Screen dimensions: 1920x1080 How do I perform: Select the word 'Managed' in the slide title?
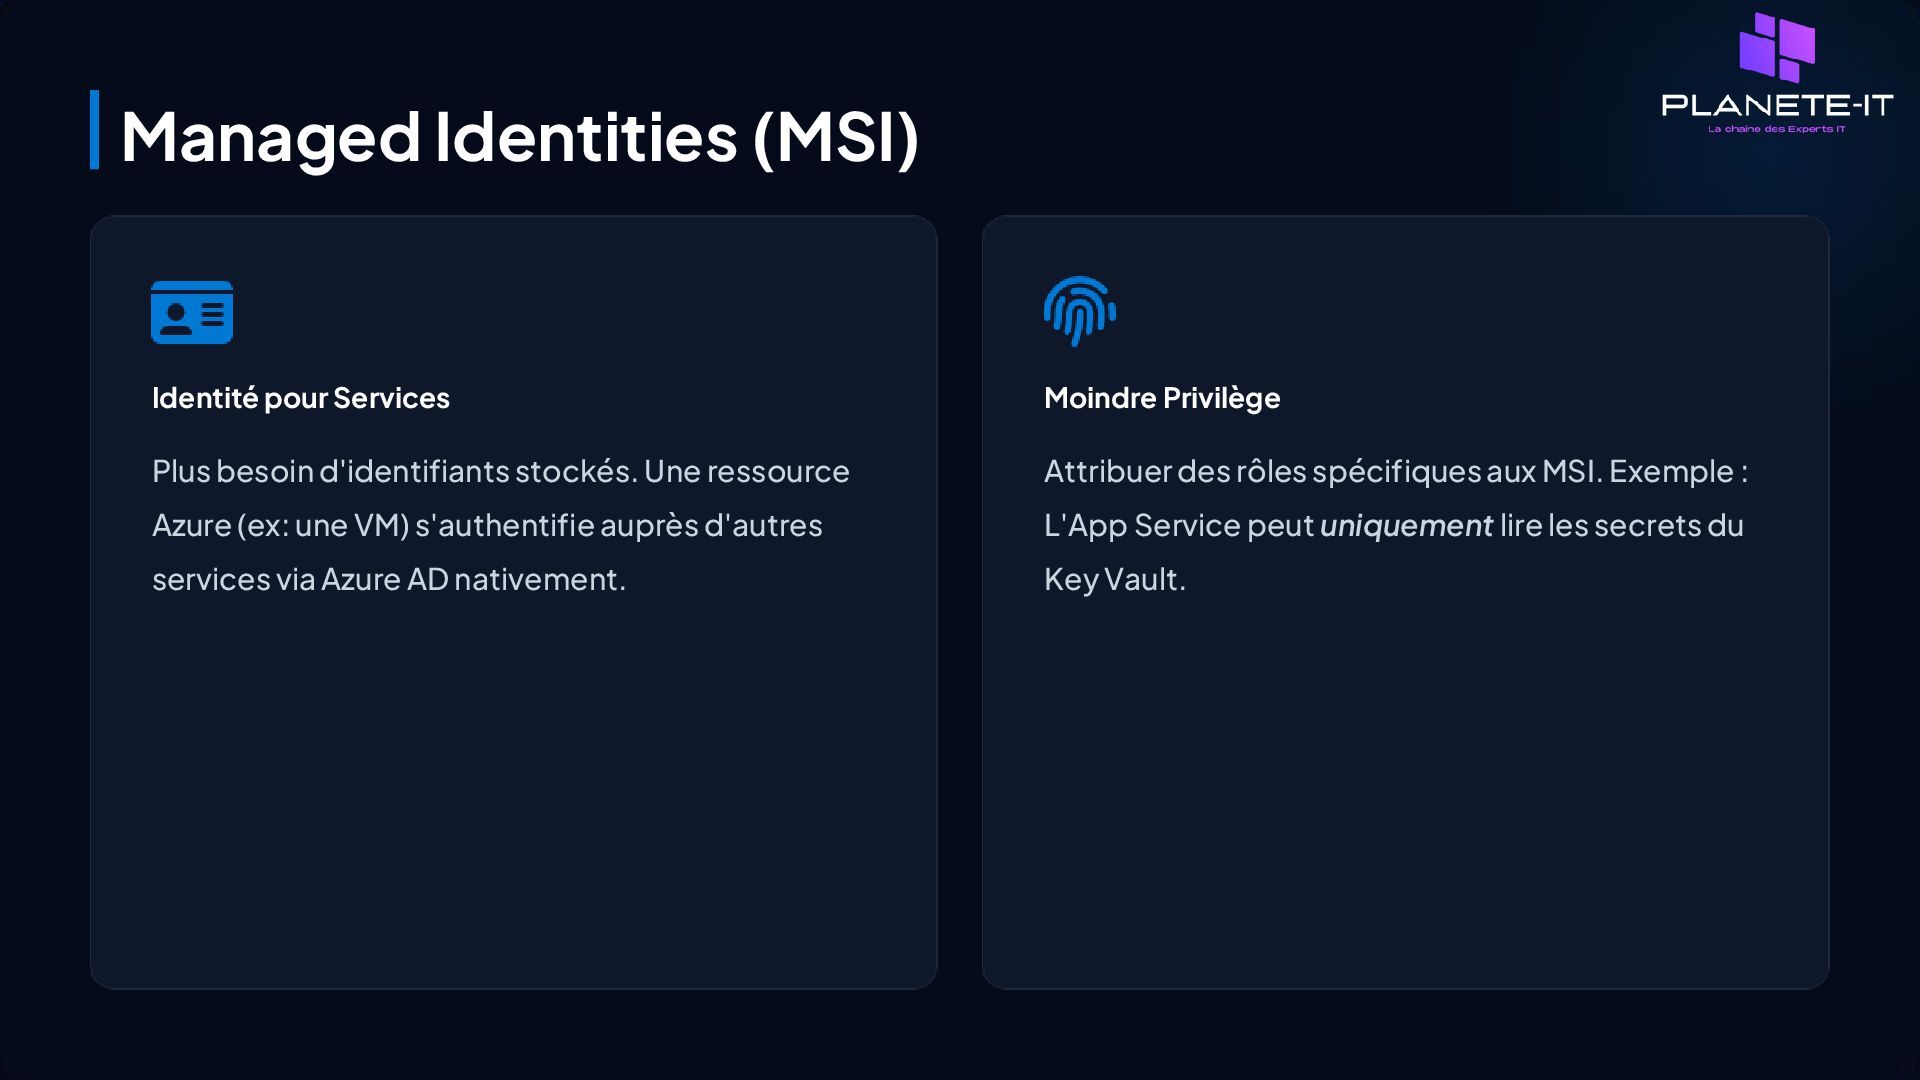270,136
